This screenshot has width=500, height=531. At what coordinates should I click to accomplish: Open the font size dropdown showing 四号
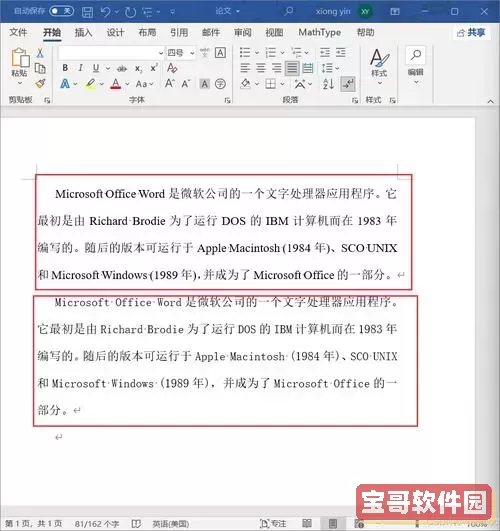pos(192,53)
